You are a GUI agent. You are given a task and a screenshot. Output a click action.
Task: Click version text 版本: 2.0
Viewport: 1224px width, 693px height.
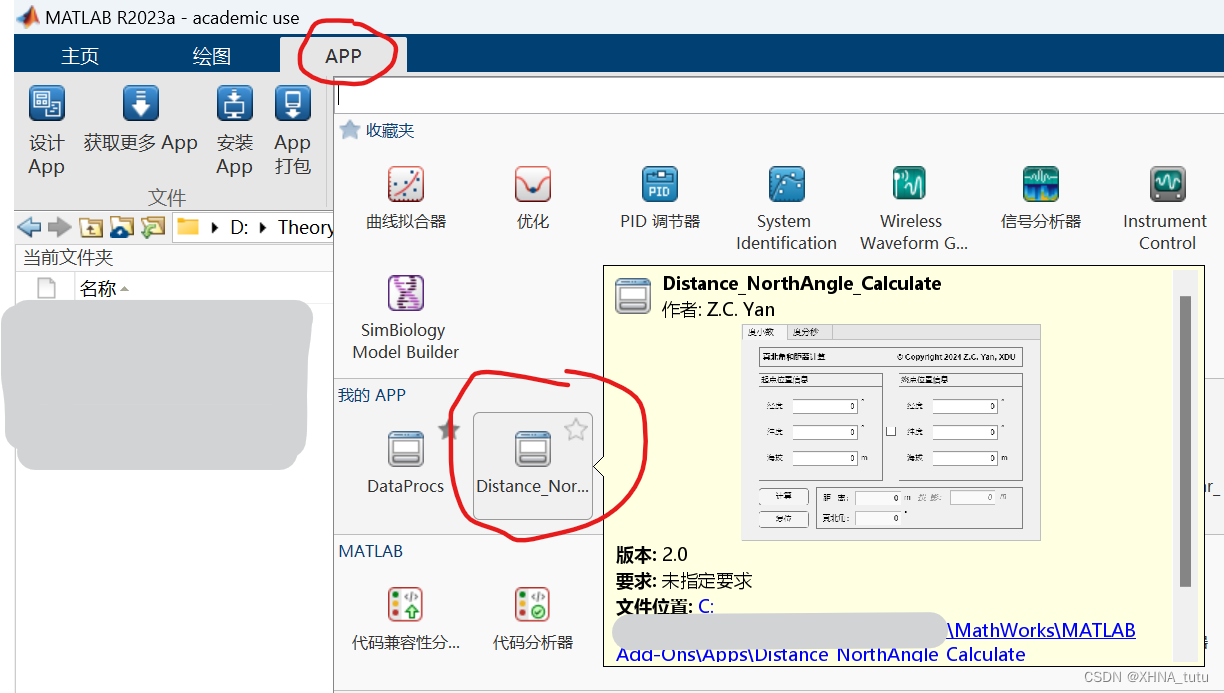(x=651, y=554)
